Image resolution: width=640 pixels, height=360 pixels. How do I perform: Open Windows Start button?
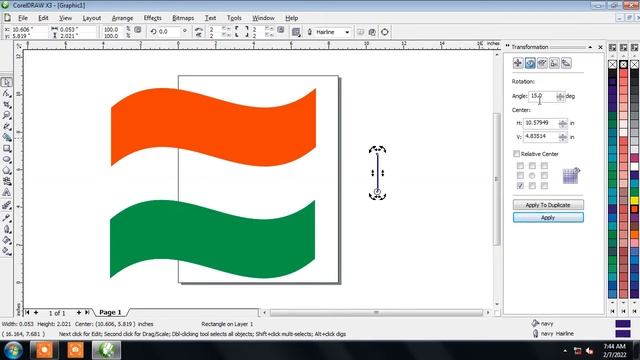tap(13, 350)
